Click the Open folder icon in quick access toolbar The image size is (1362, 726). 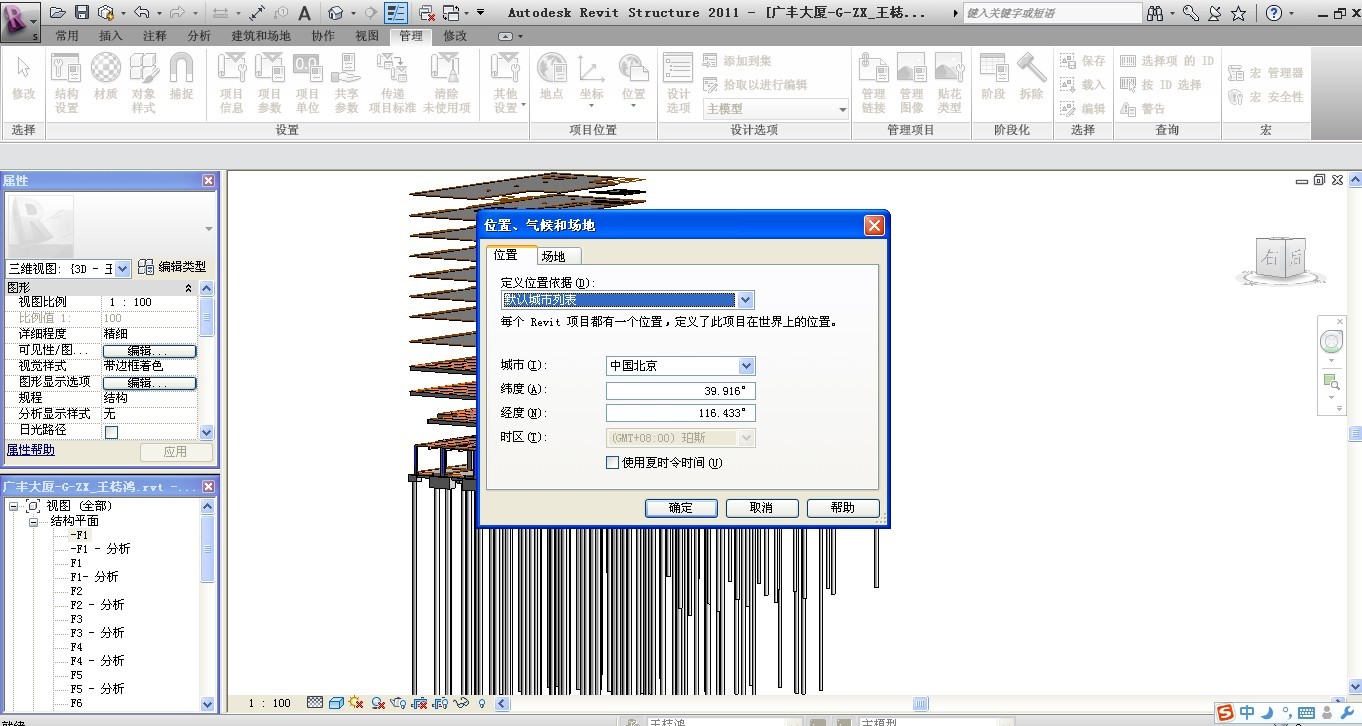coord(58,13)
